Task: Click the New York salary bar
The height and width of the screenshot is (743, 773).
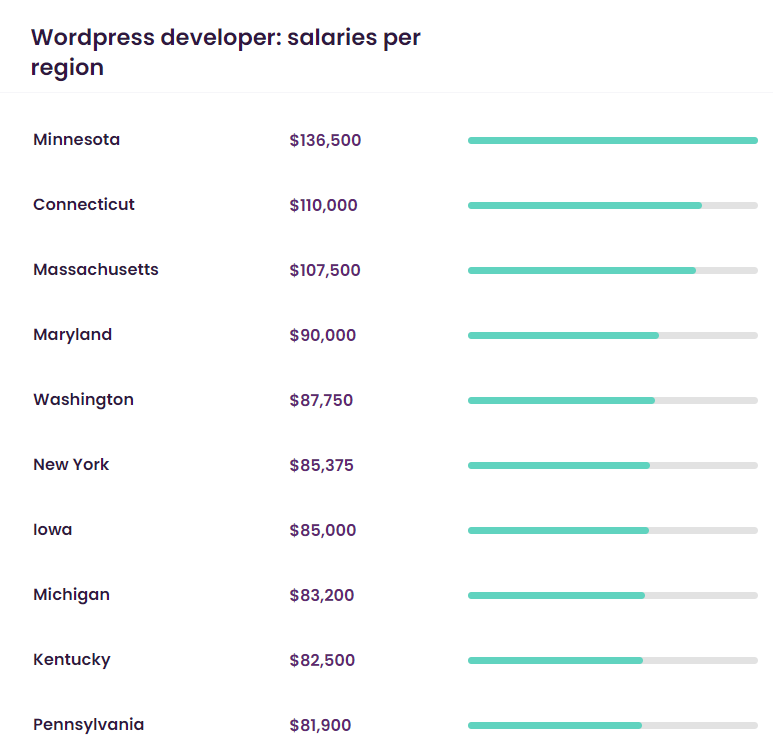Action: click(612, 466)
